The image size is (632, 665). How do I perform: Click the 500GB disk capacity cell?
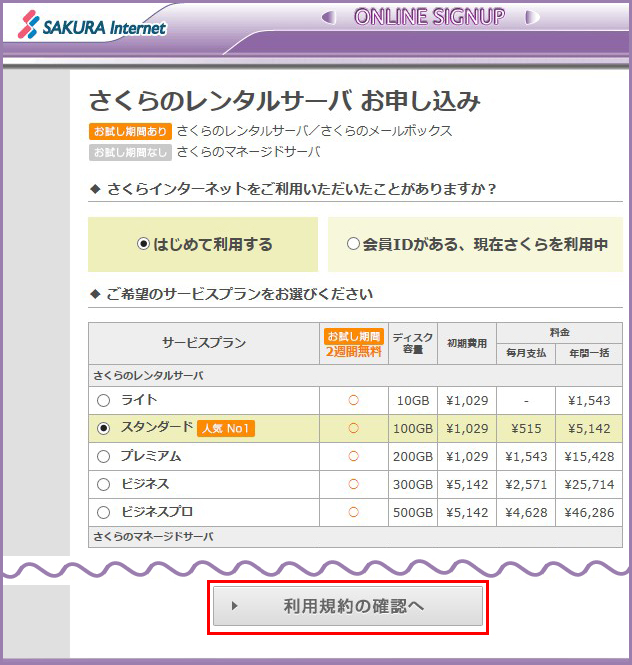point(412,513)
